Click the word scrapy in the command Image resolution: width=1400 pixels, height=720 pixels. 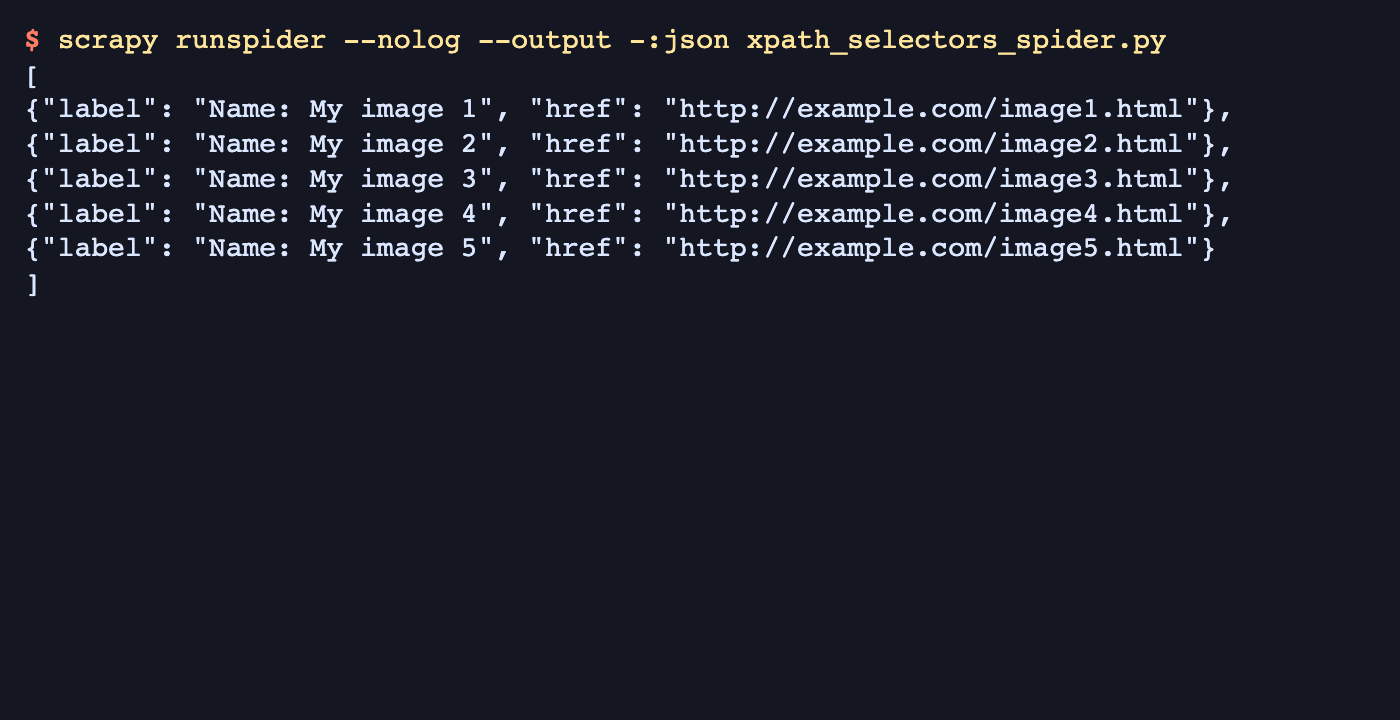coord(108,41)
